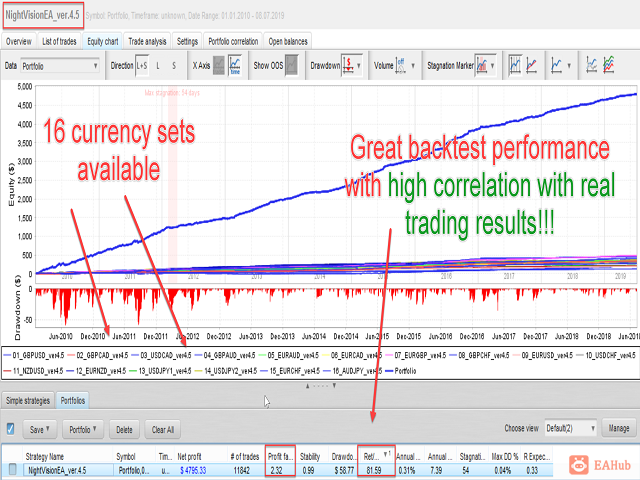Click the faded equity chart icon
The height and width of the screenshot is (480, 640).
(x=591, y=65)
